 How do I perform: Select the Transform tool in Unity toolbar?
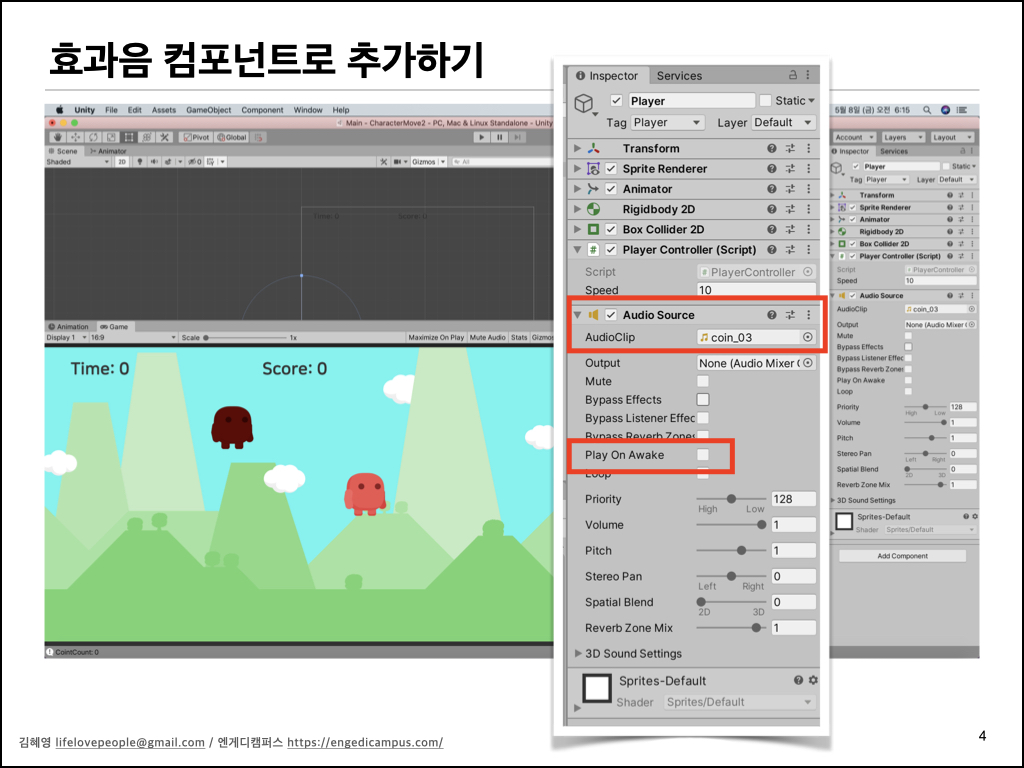tap(146, 137)
